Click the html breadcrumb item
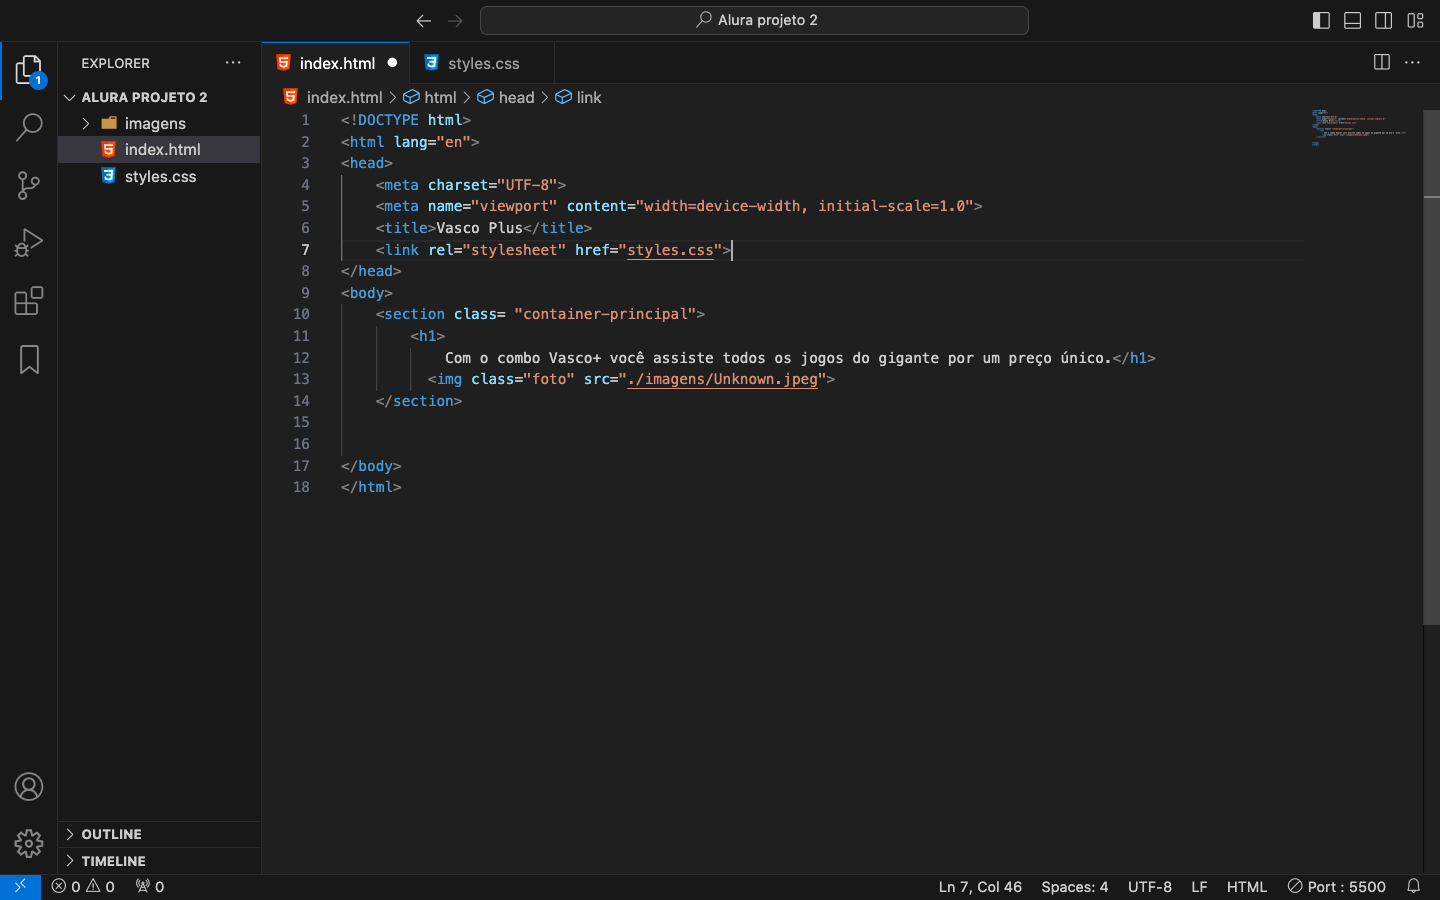This screenshot has width=1440, height=900. [430, 97]
